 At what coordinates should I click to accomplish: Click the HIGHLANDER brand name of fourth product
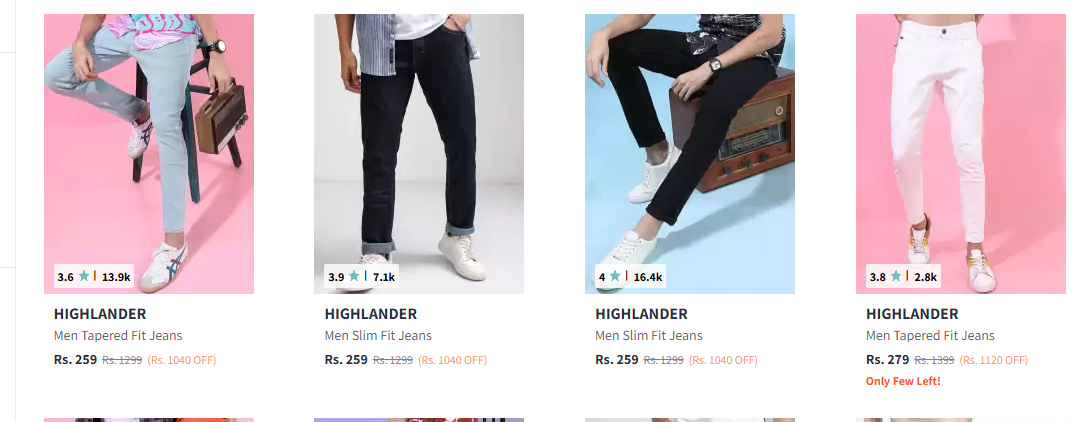[x=912, y=314]
